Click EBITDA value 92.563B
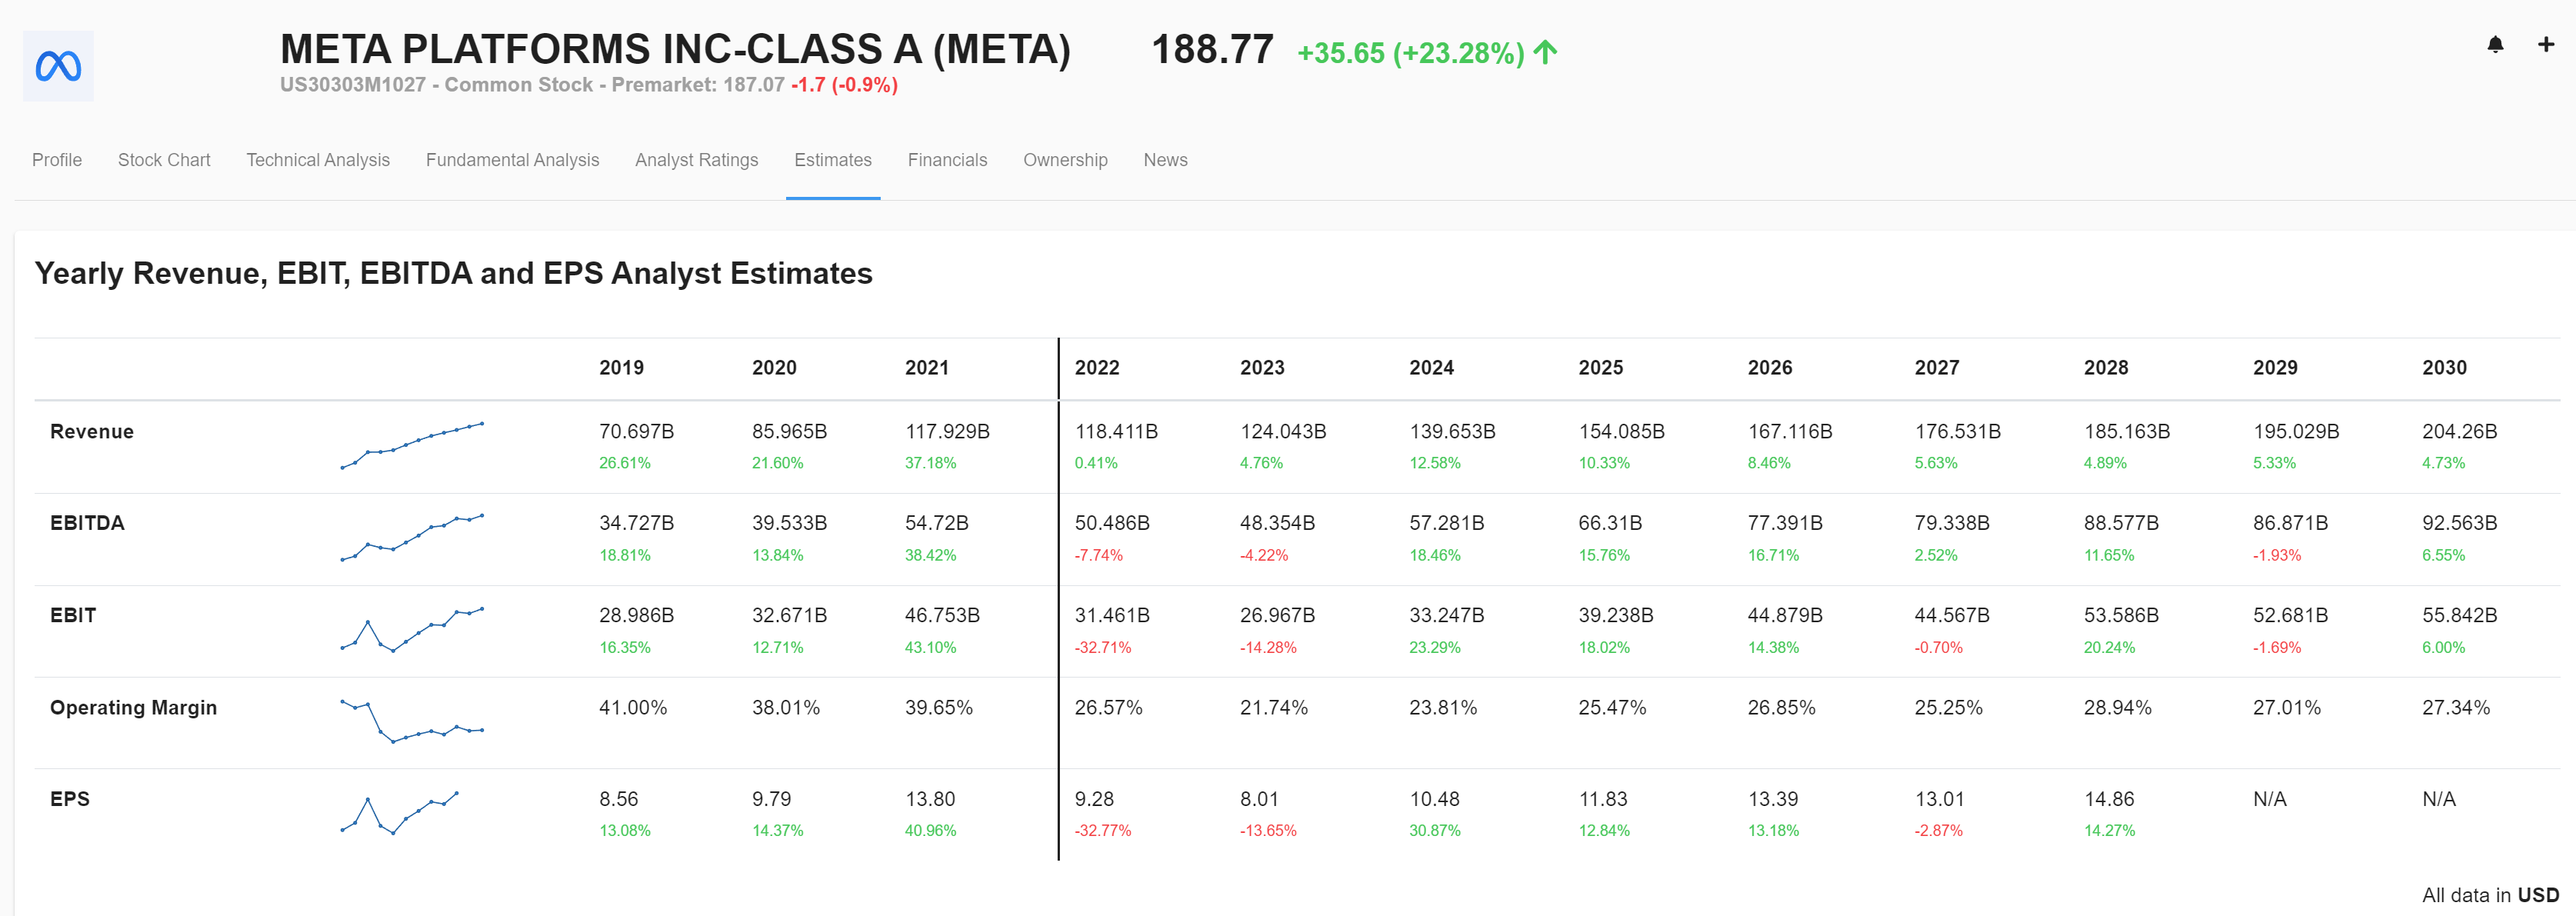This screenshot has height=916, width=2576. [2459, 523]
